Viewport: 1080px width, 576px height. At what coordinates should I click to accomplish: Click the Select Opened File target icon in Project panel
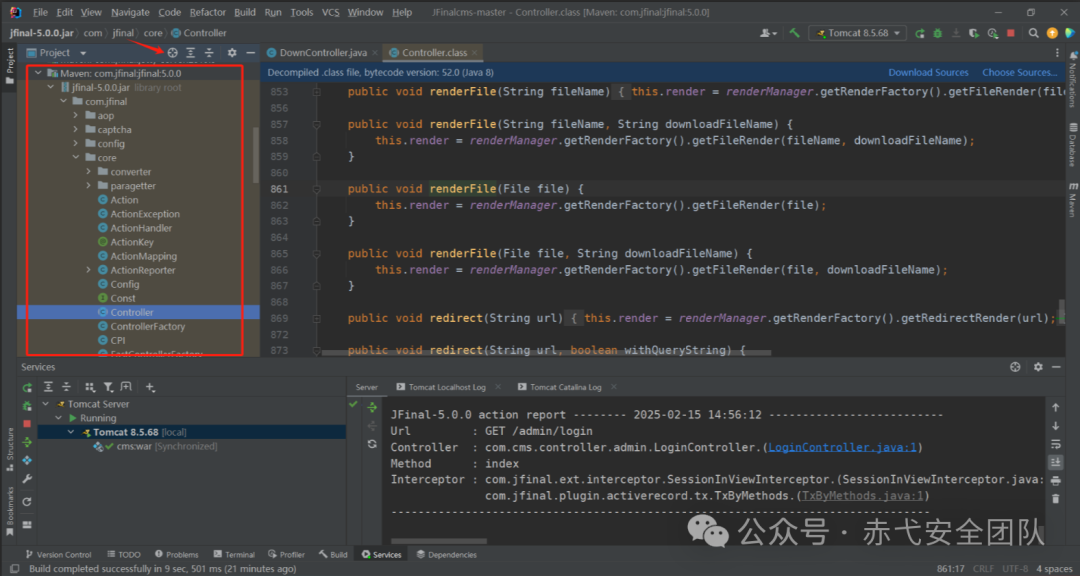[172, 52]
